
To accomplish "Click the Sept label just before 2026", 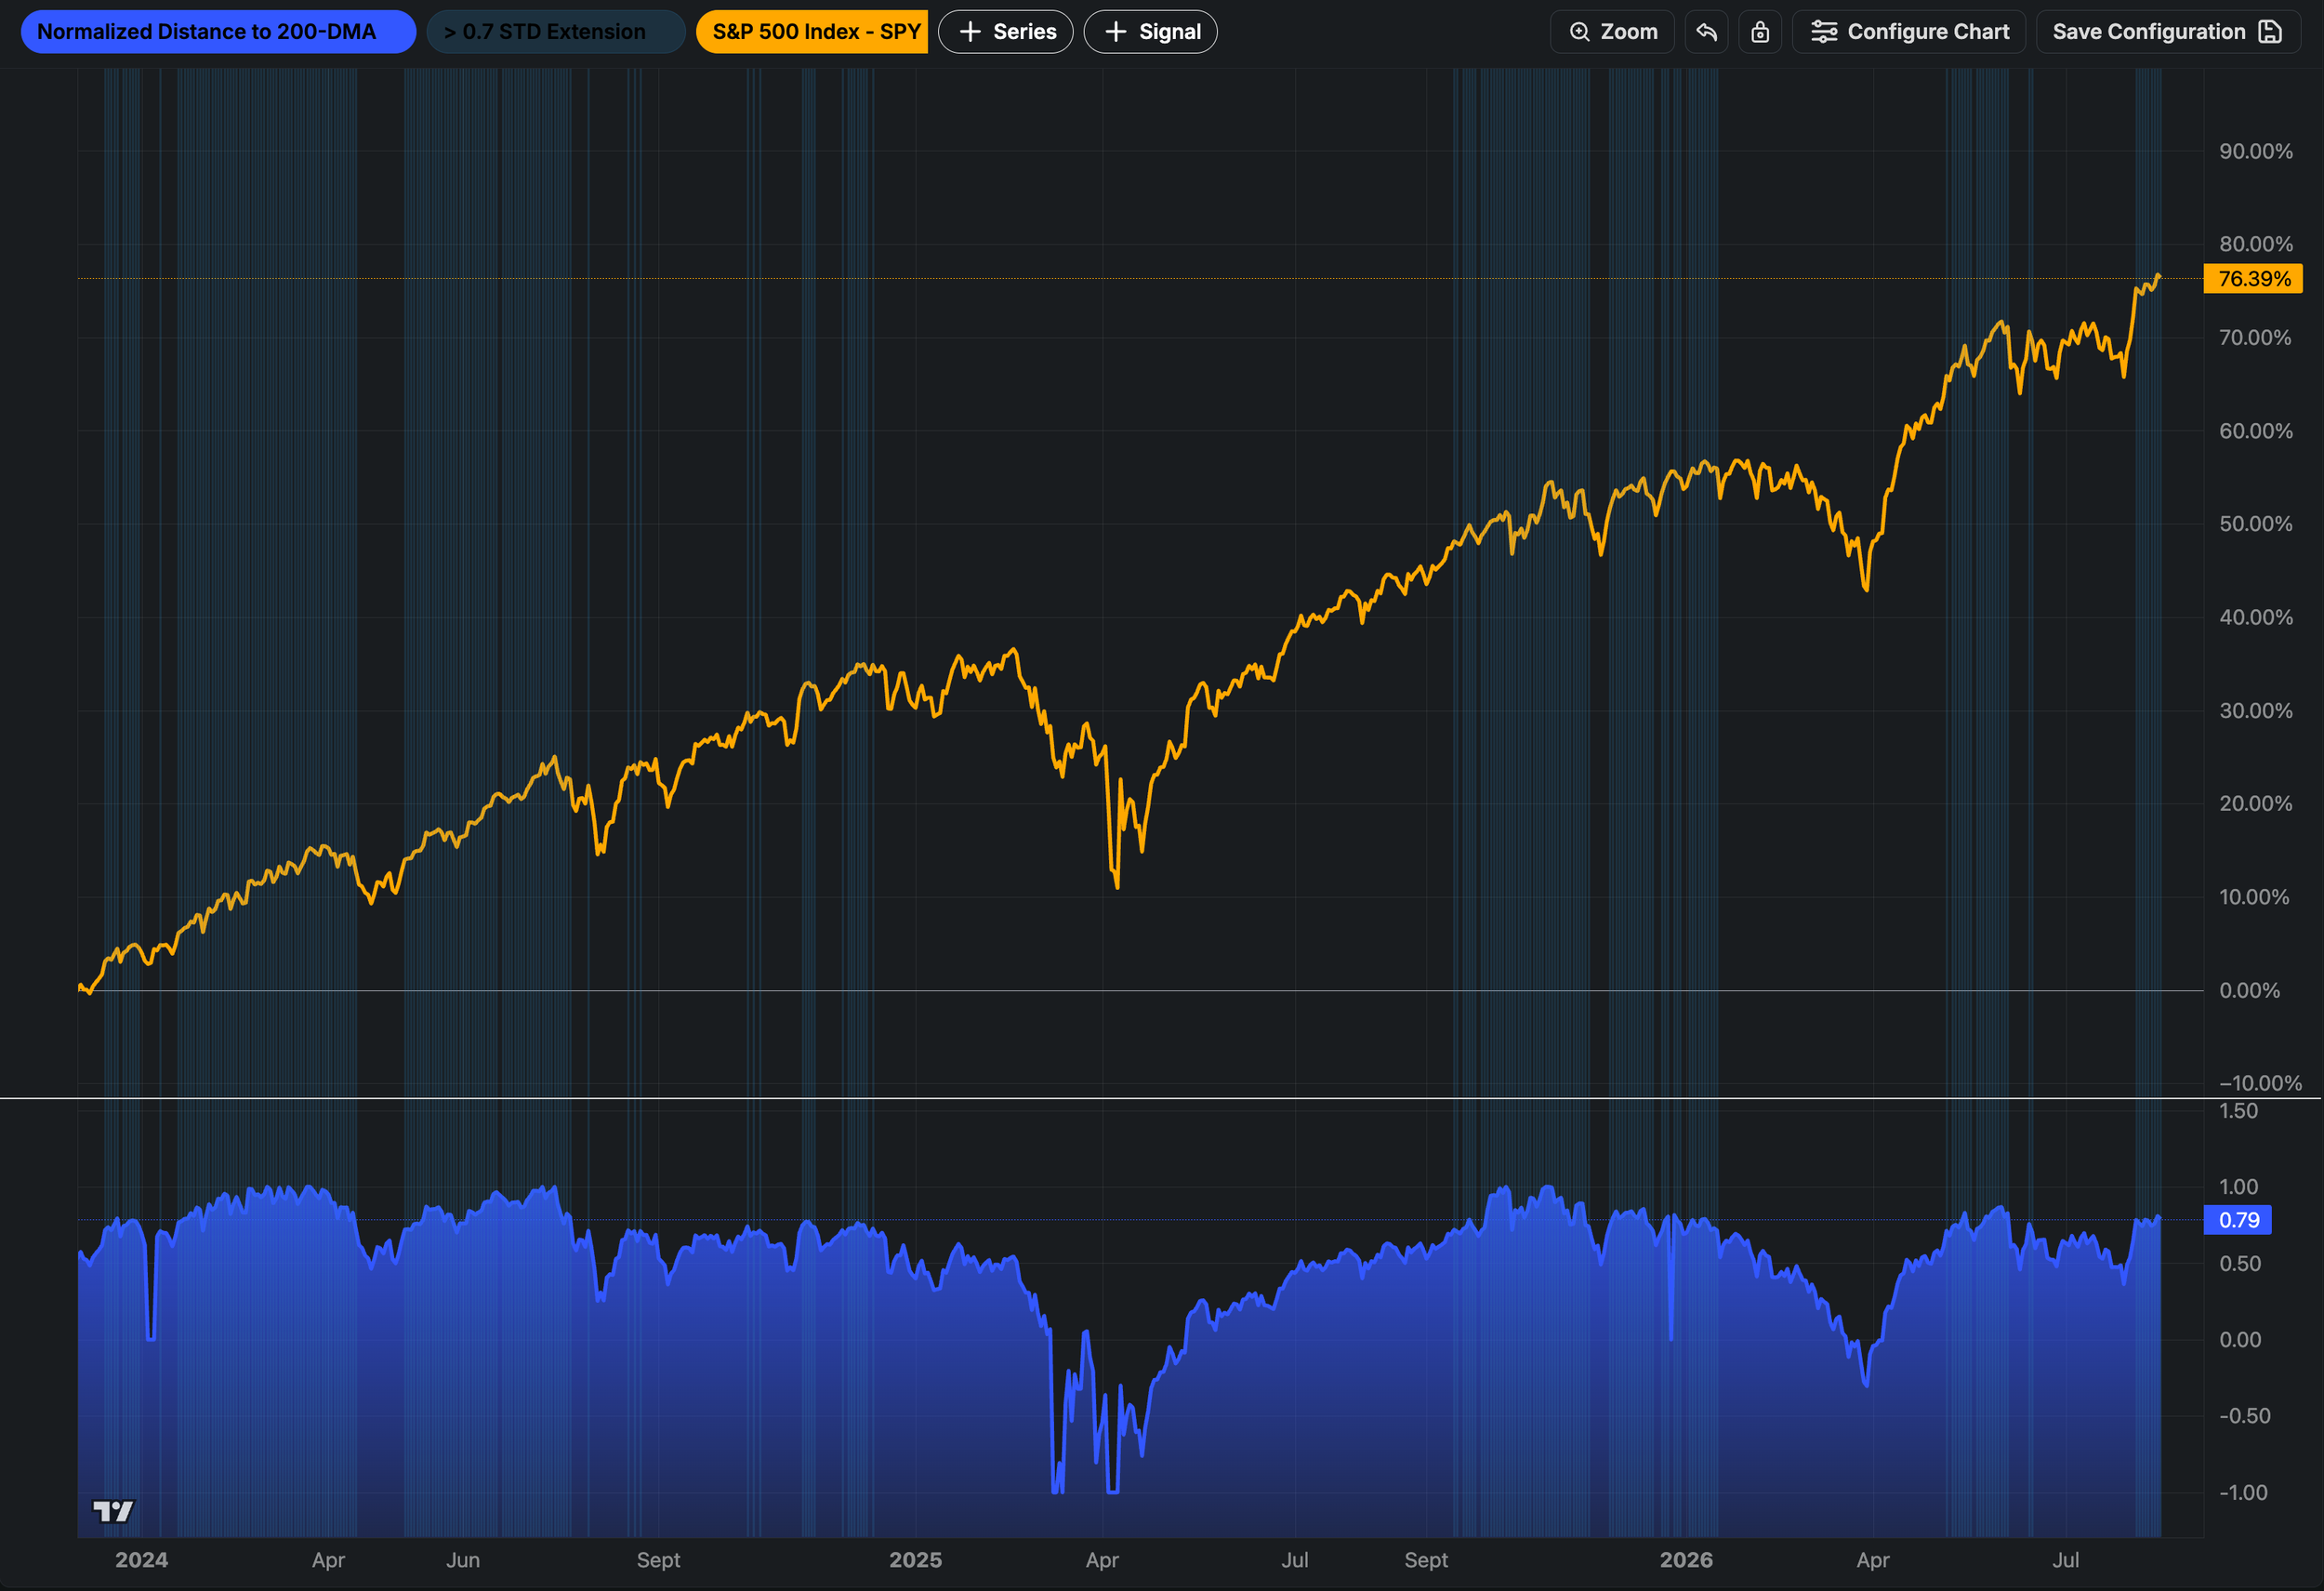I will pyautogui.click(x=1426, y=1560).
